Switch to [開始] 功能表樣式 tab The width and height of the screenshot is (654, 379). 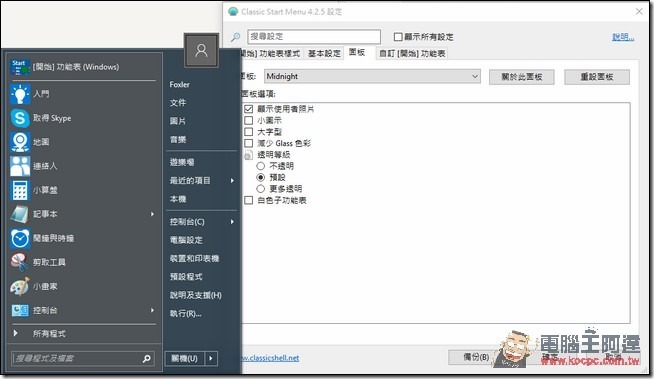pyautogui.click(x=272, y=53)
